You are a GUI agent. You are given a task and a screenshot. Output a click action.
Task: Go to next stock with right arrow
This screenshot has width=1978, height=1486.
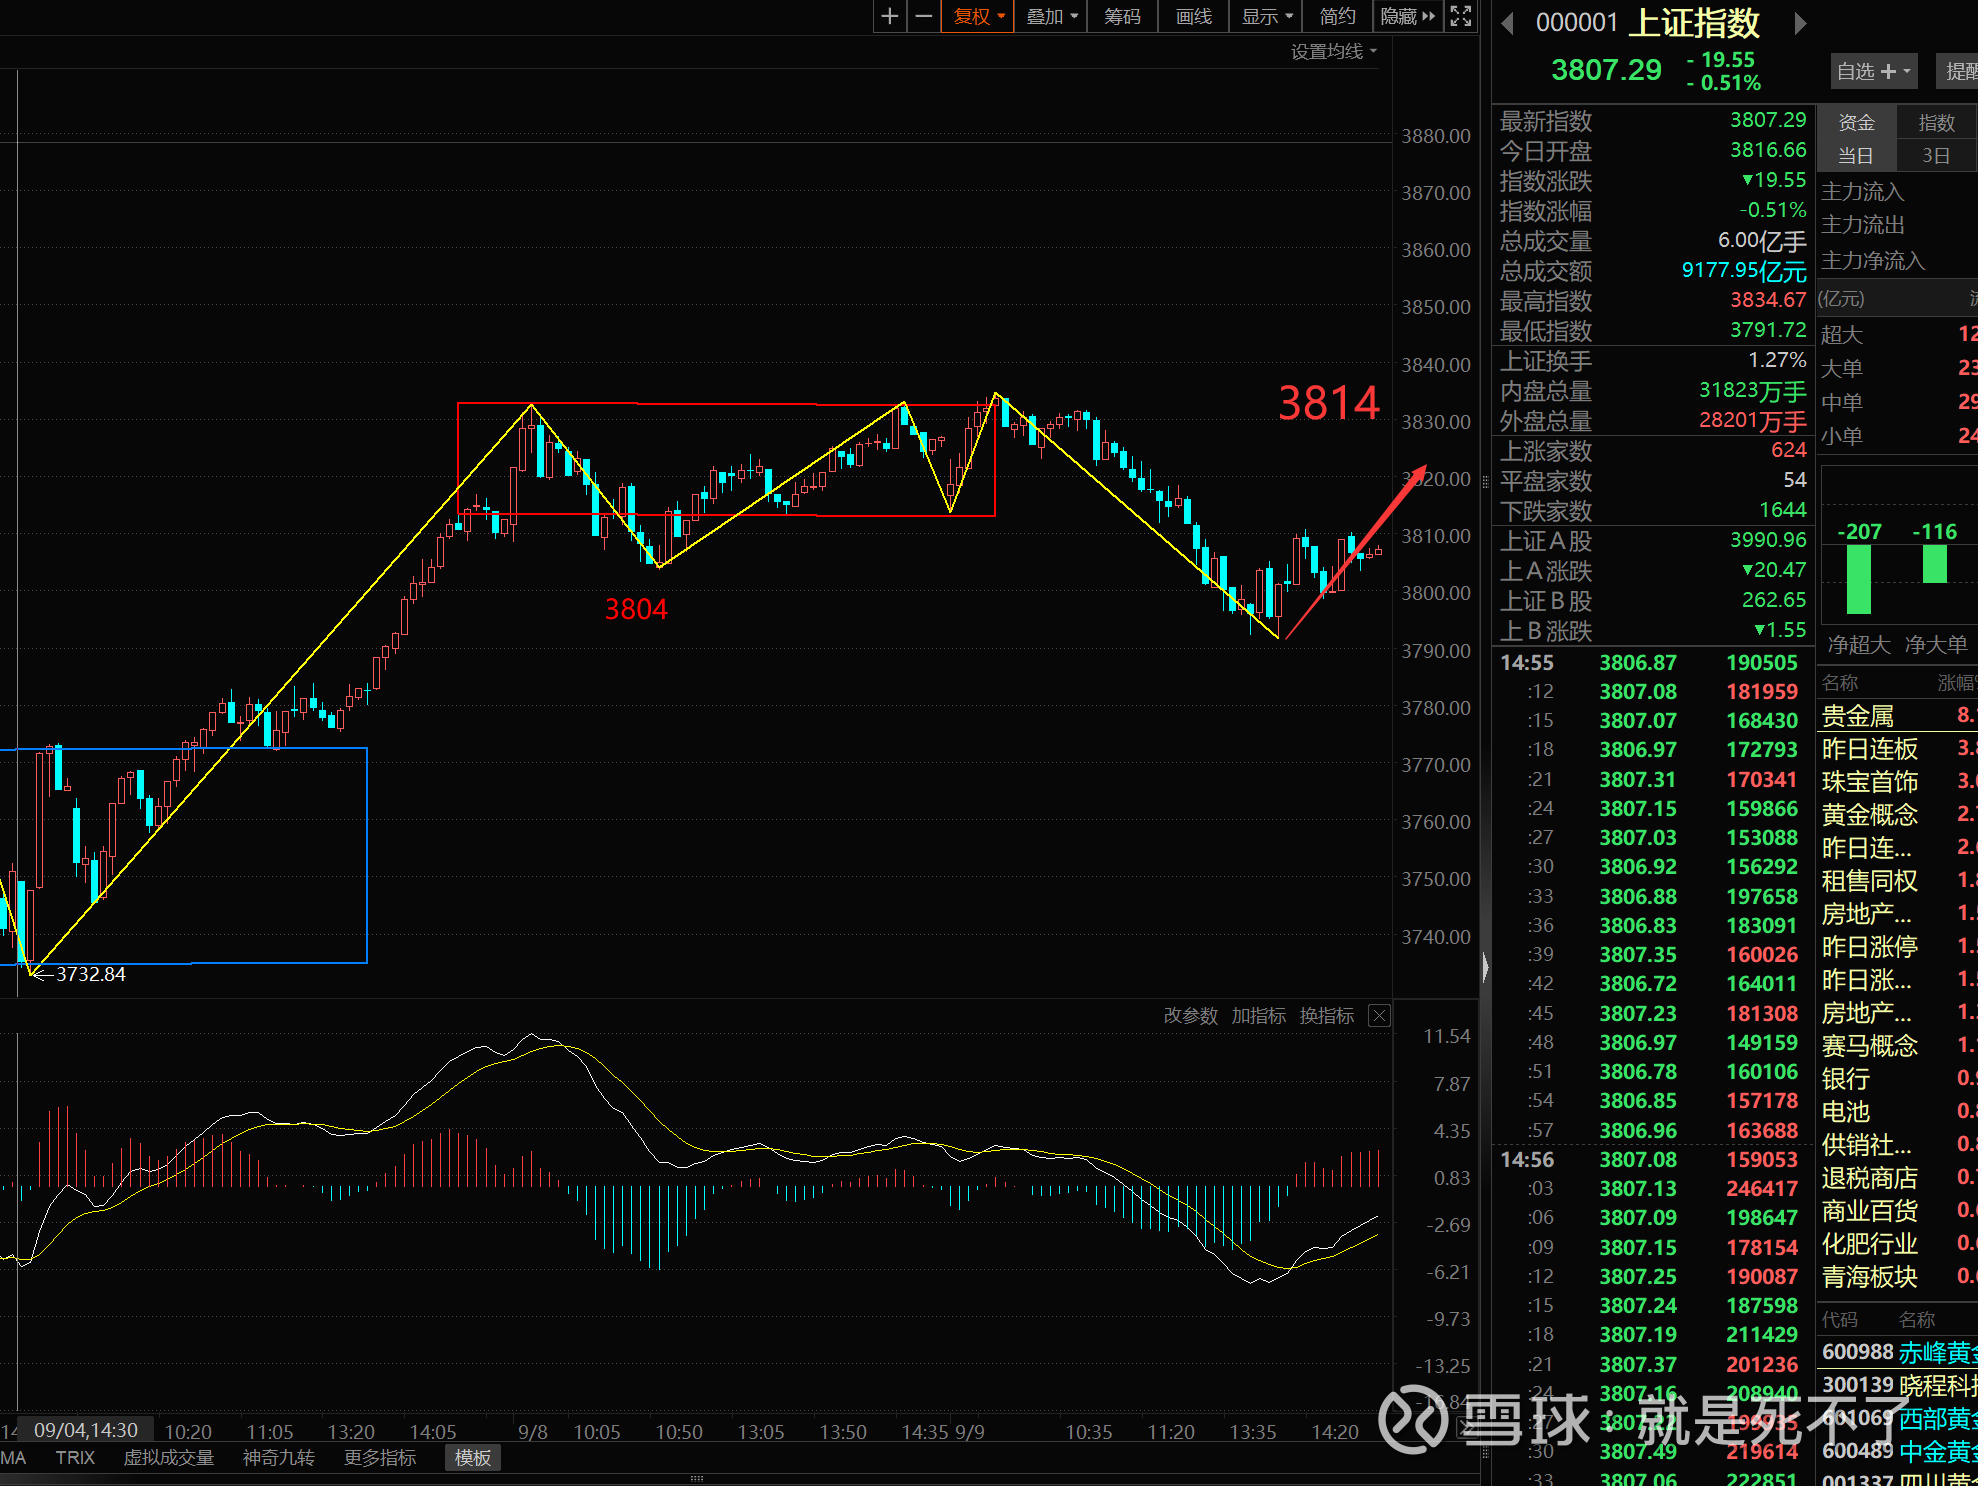coord(1800,22)
